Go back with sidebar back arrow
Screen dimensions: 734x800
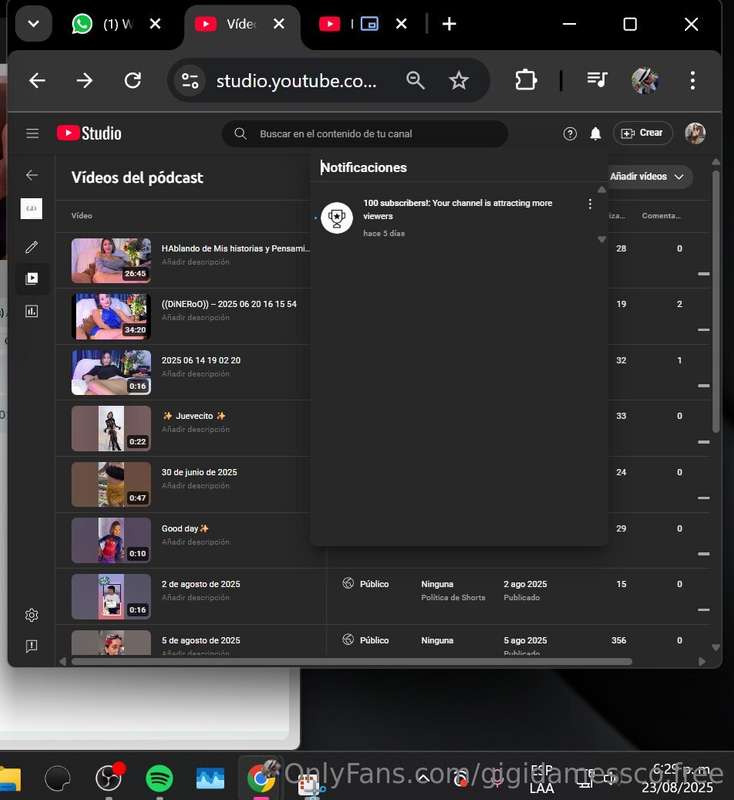pos(32,175)
